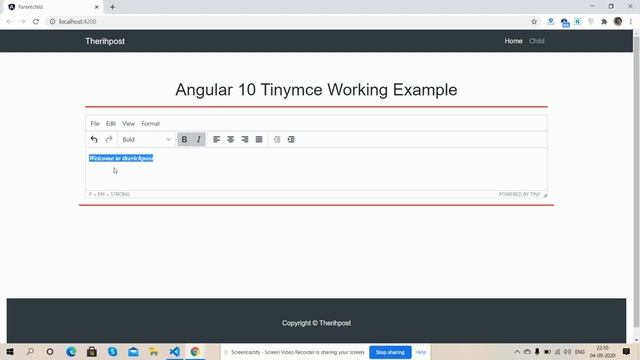This screenshot has width=640, height=360.
Task: Open Windows taskbar search
Action: [30, 352]
